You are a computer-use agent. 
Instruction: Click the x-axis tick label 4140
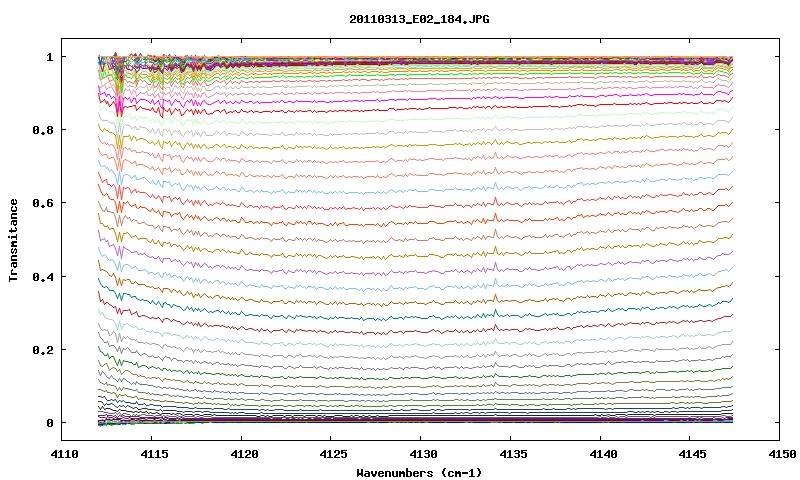[x=603, y=454]
